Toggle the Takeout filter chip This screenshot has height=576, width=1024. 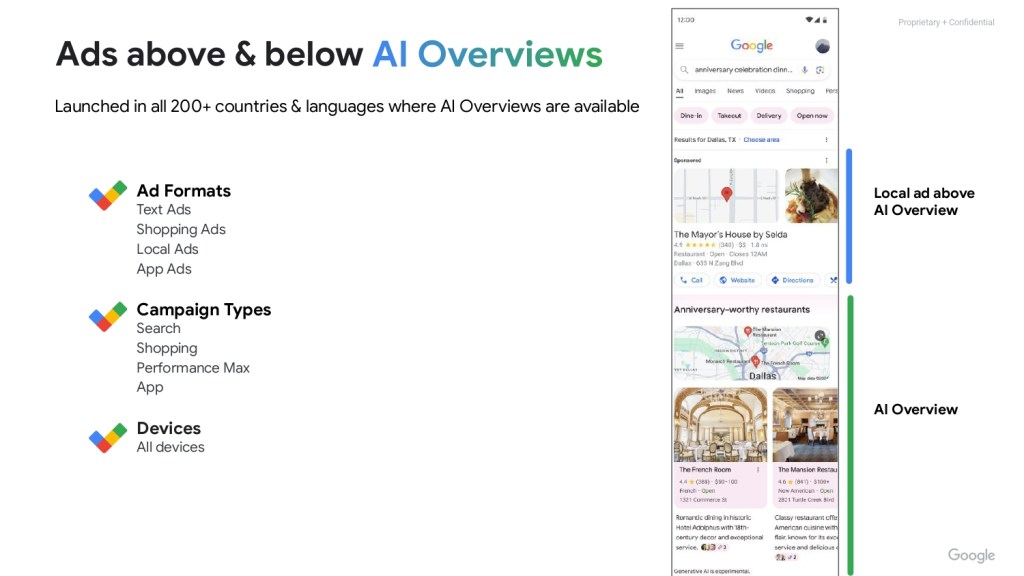coord(729,116)
